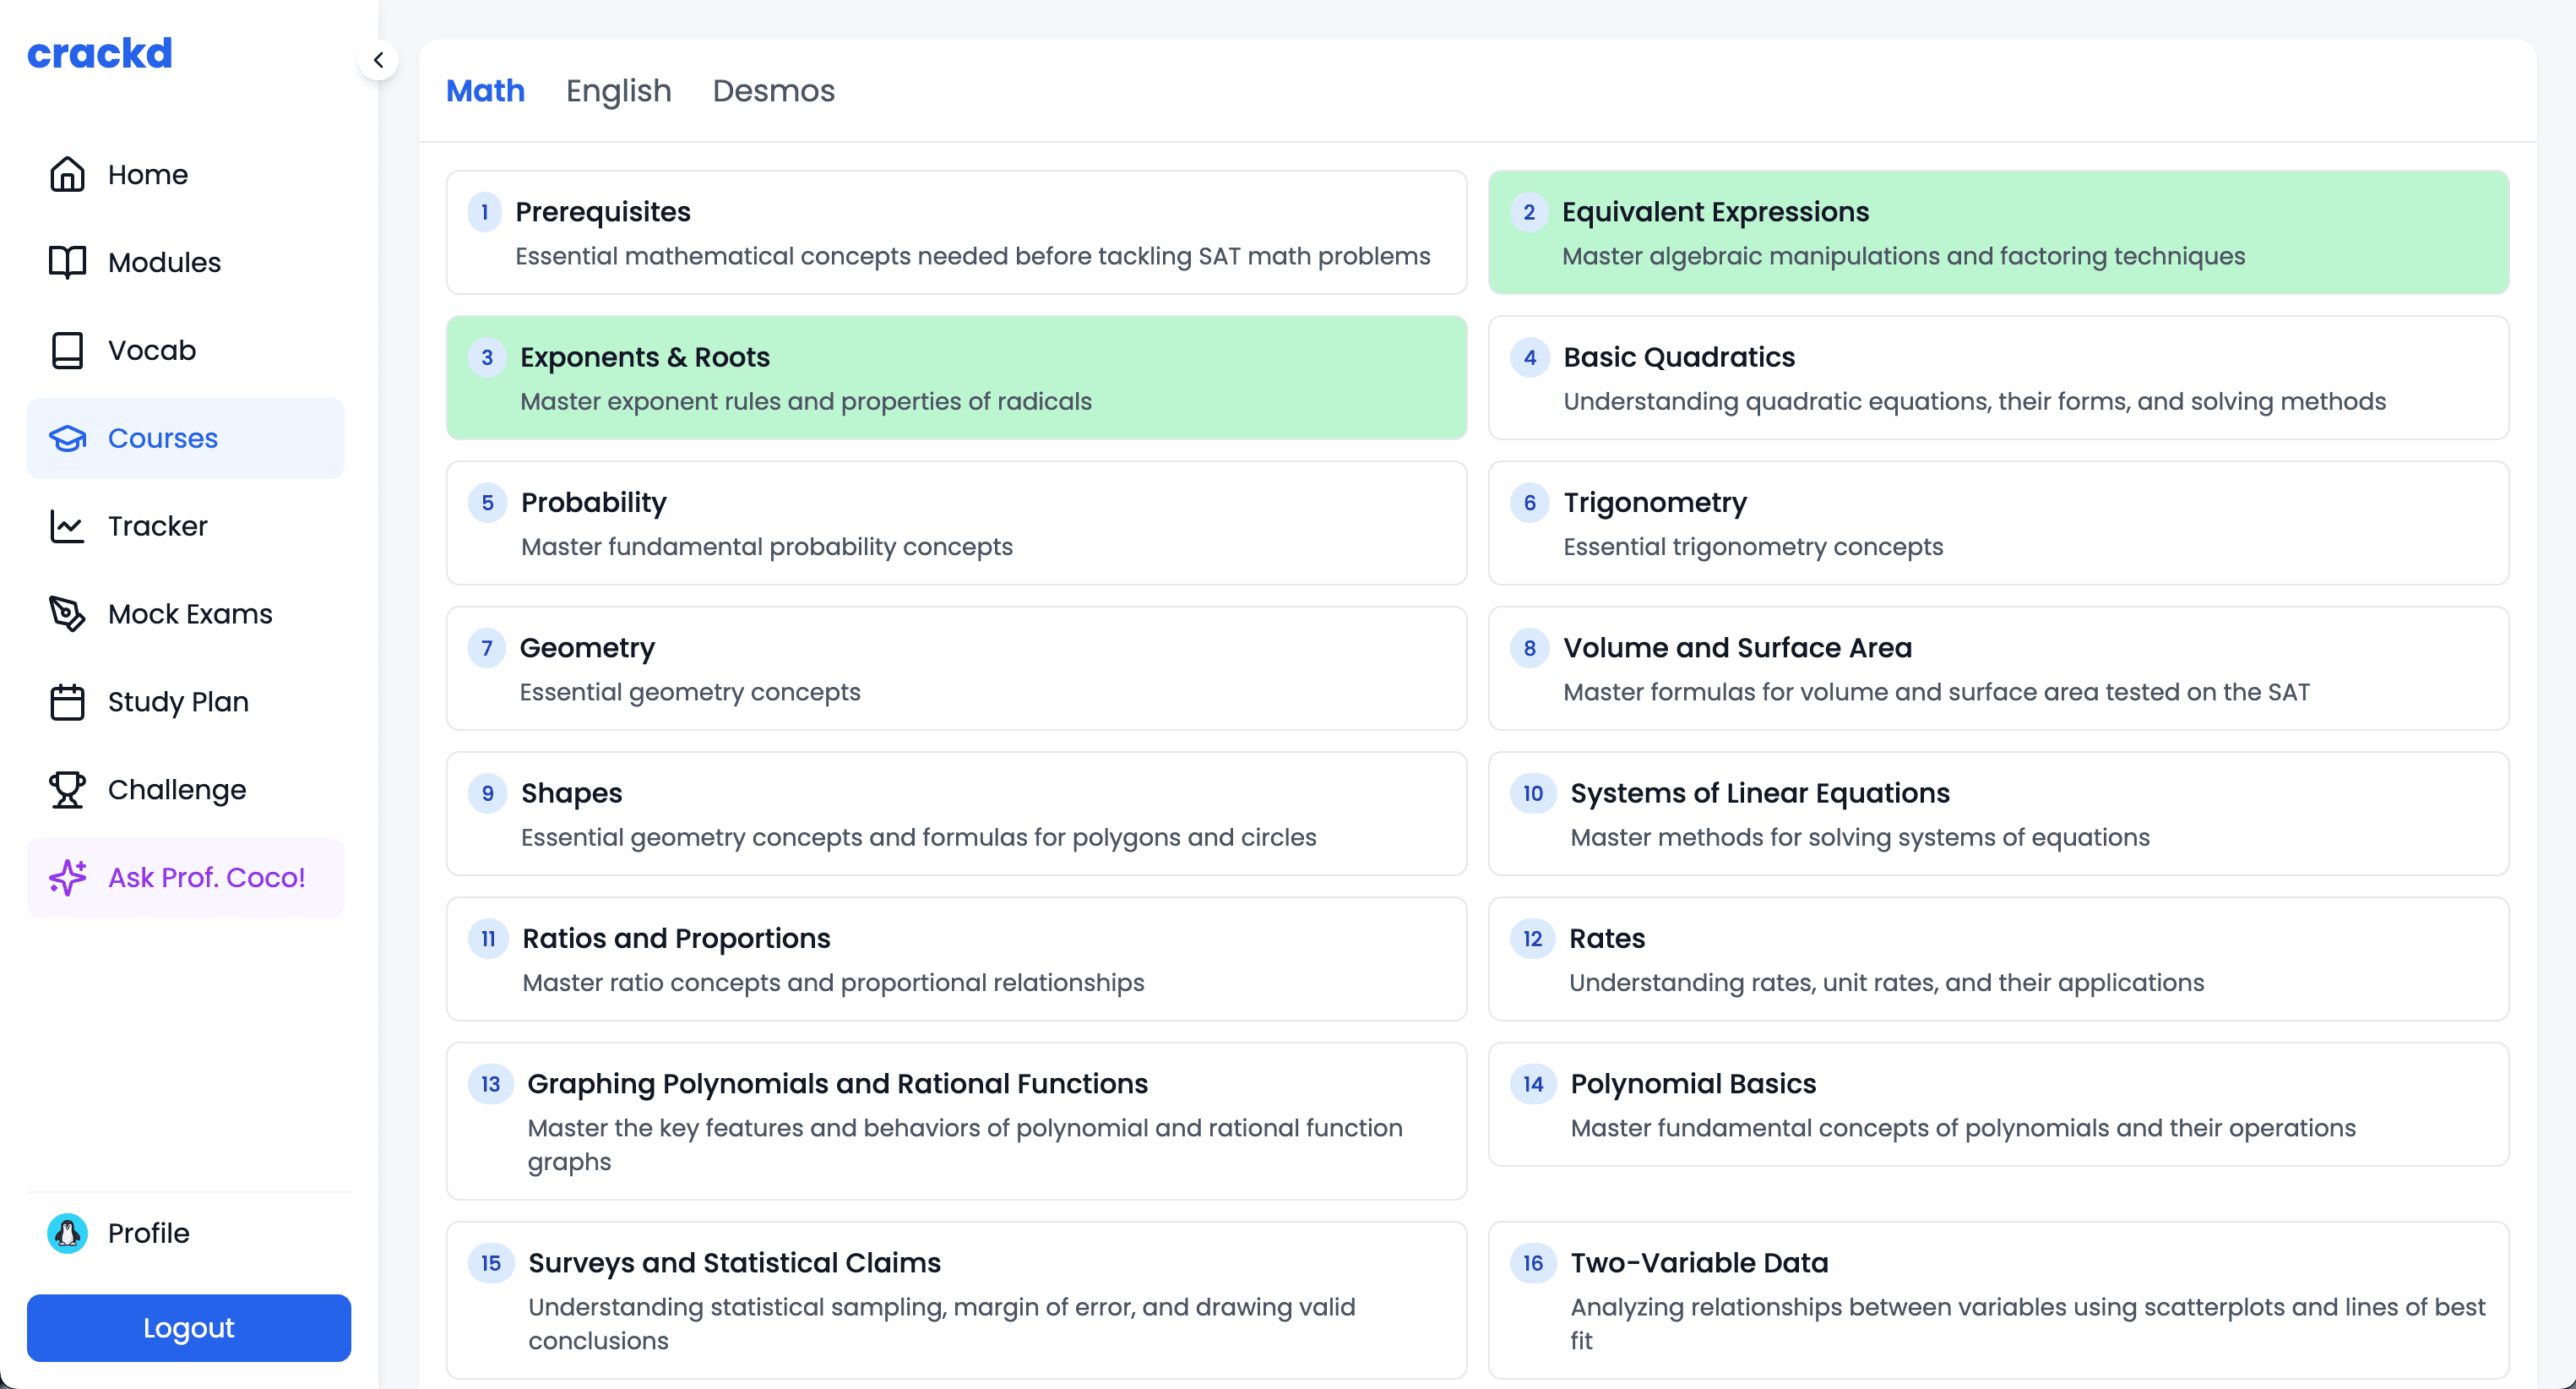This screenshot has height=1389, width=2576.
Task: Open the Equivalent Expressions lesson
Action: click(x=1998, y=232)
